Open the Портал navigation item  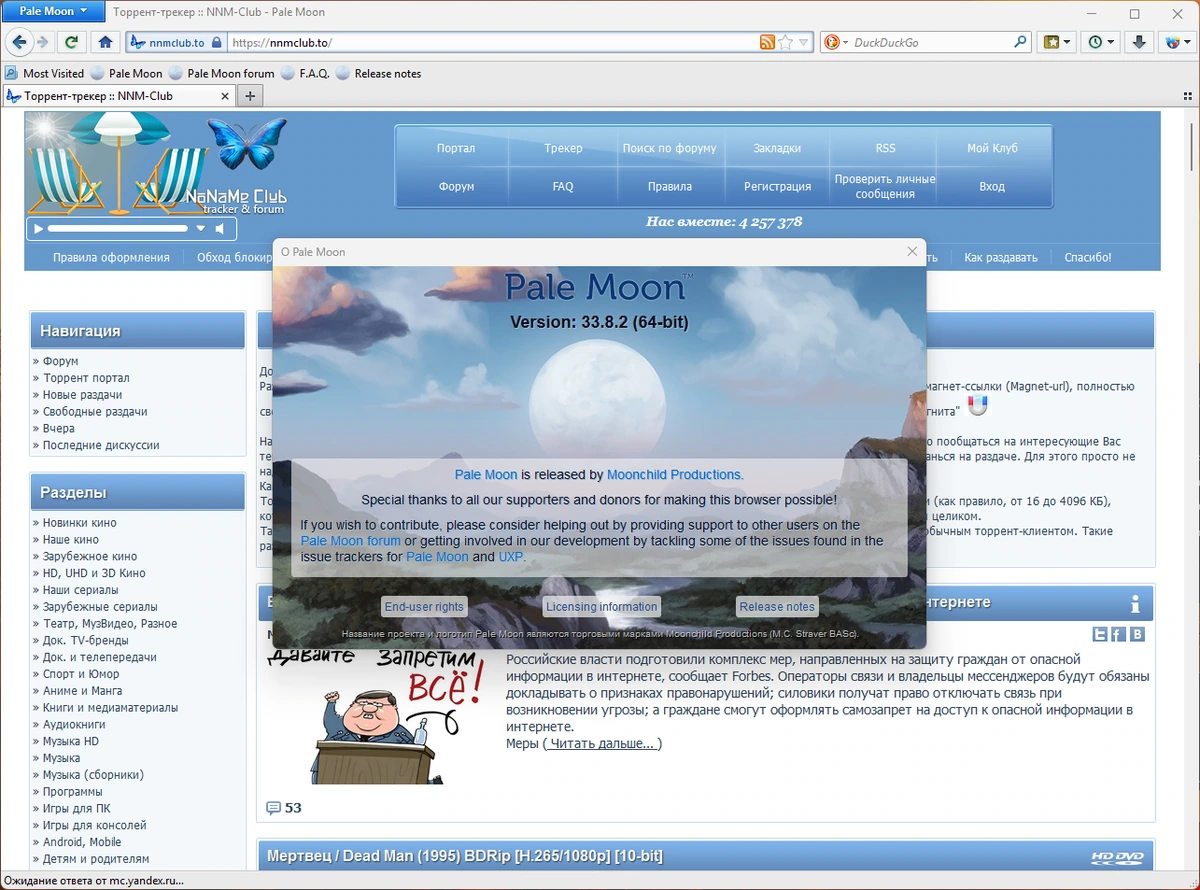click(x=456, y=148)
